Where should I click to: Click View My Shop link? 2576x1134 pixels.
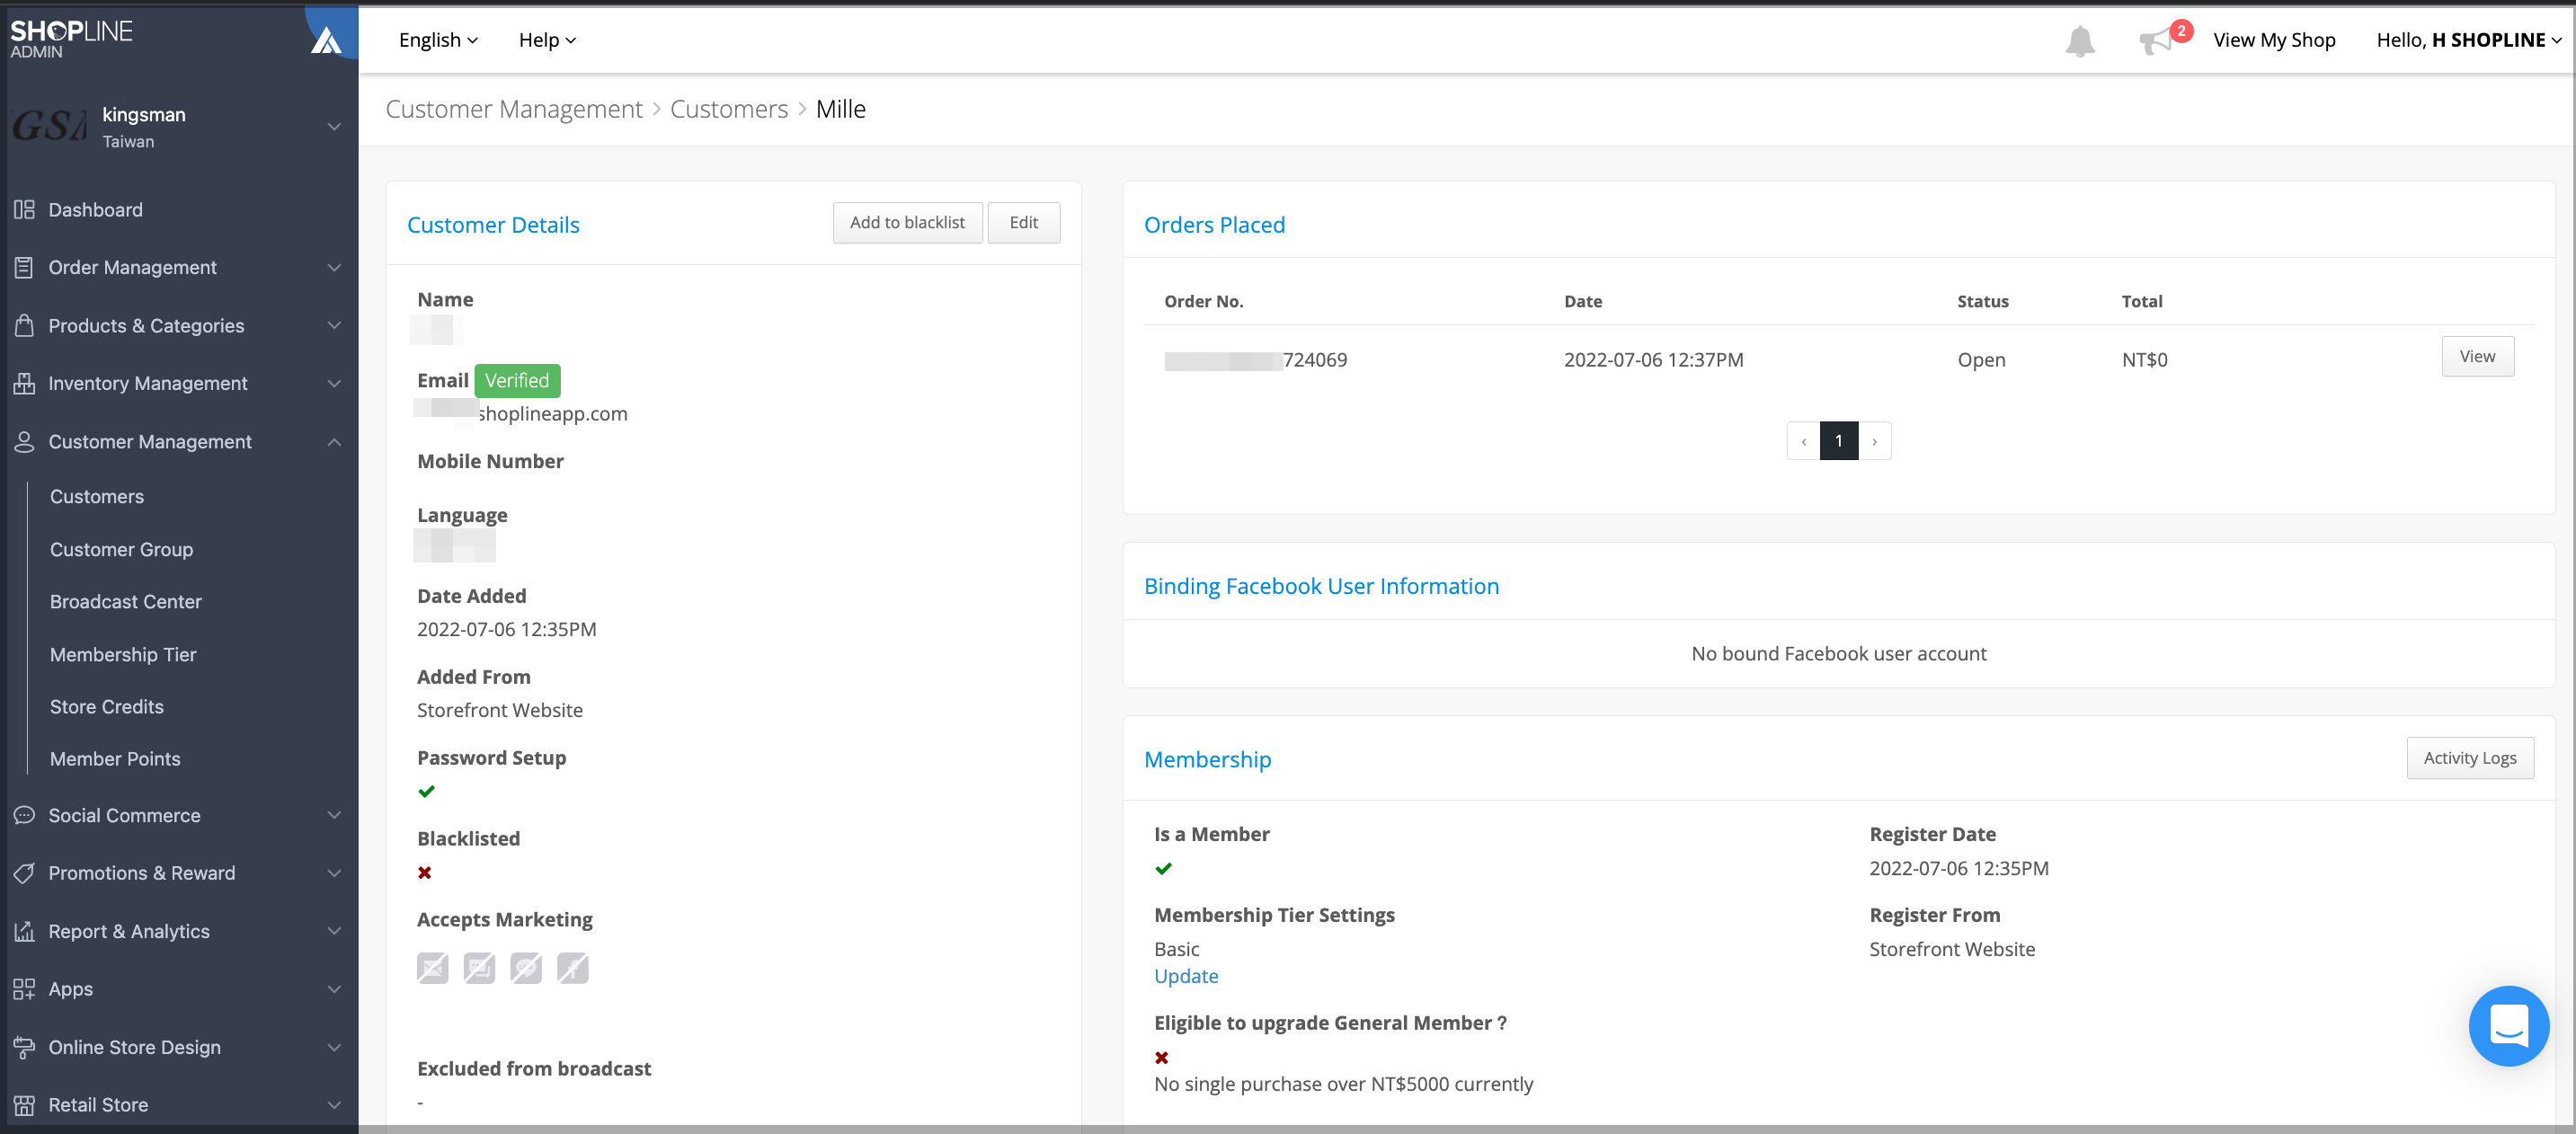tap(2274, 41)
